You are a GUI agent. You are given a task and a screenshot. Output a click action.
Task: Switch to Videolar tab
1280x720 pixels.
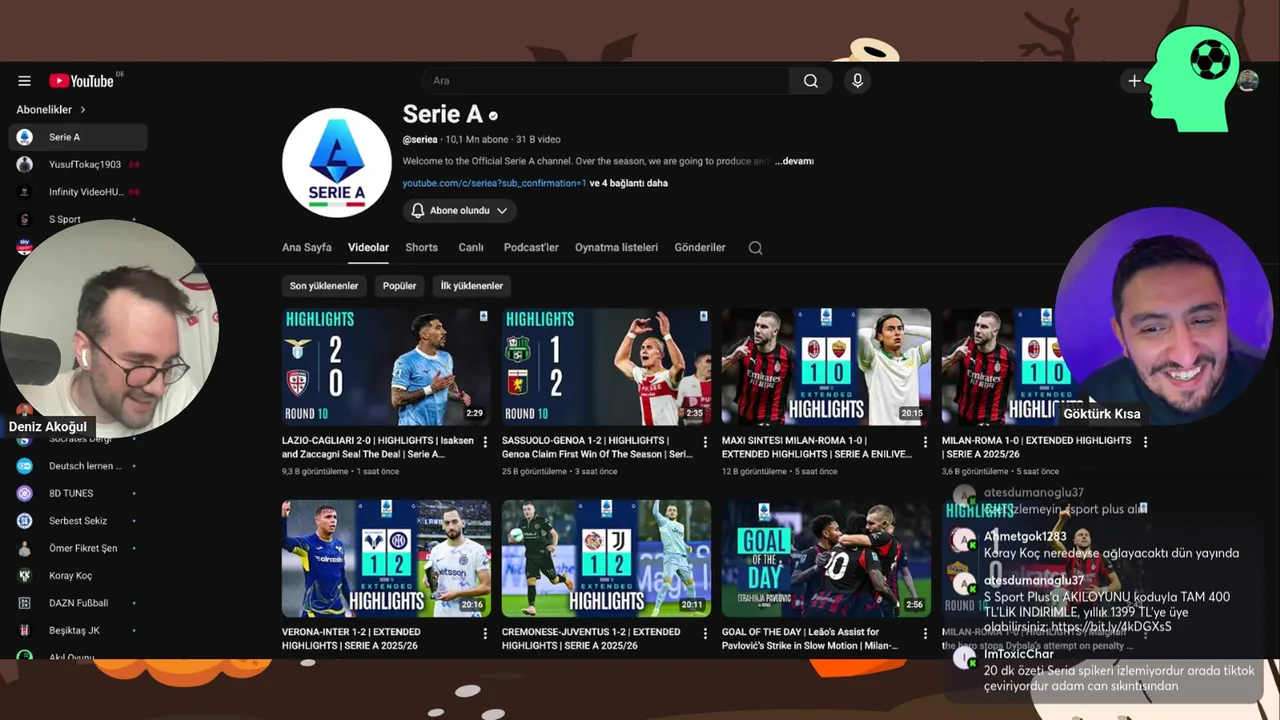point(368,248)
